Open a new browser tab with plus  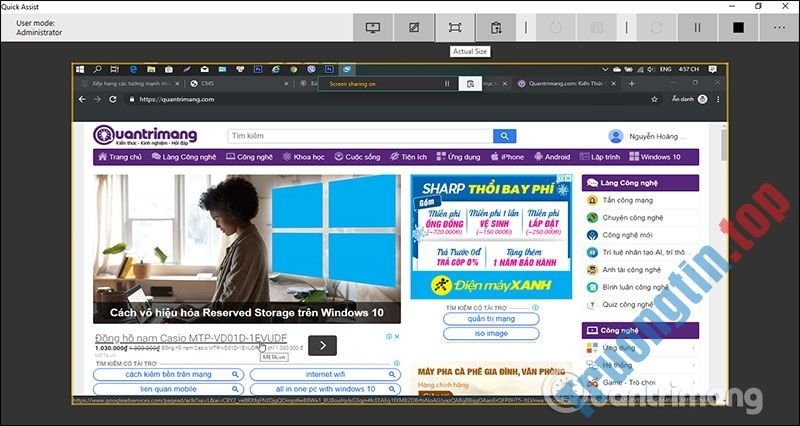tap(632, 84)
